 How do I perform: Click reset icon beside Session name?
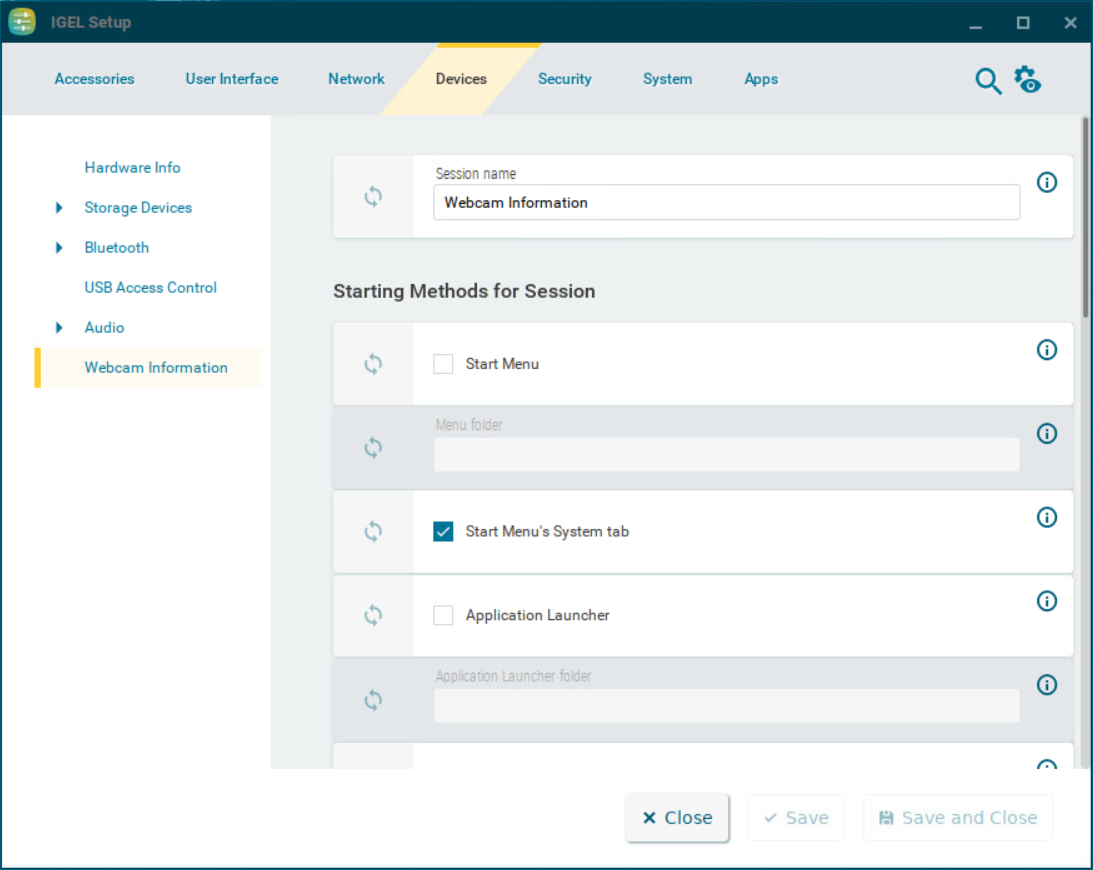coord(373,197)
